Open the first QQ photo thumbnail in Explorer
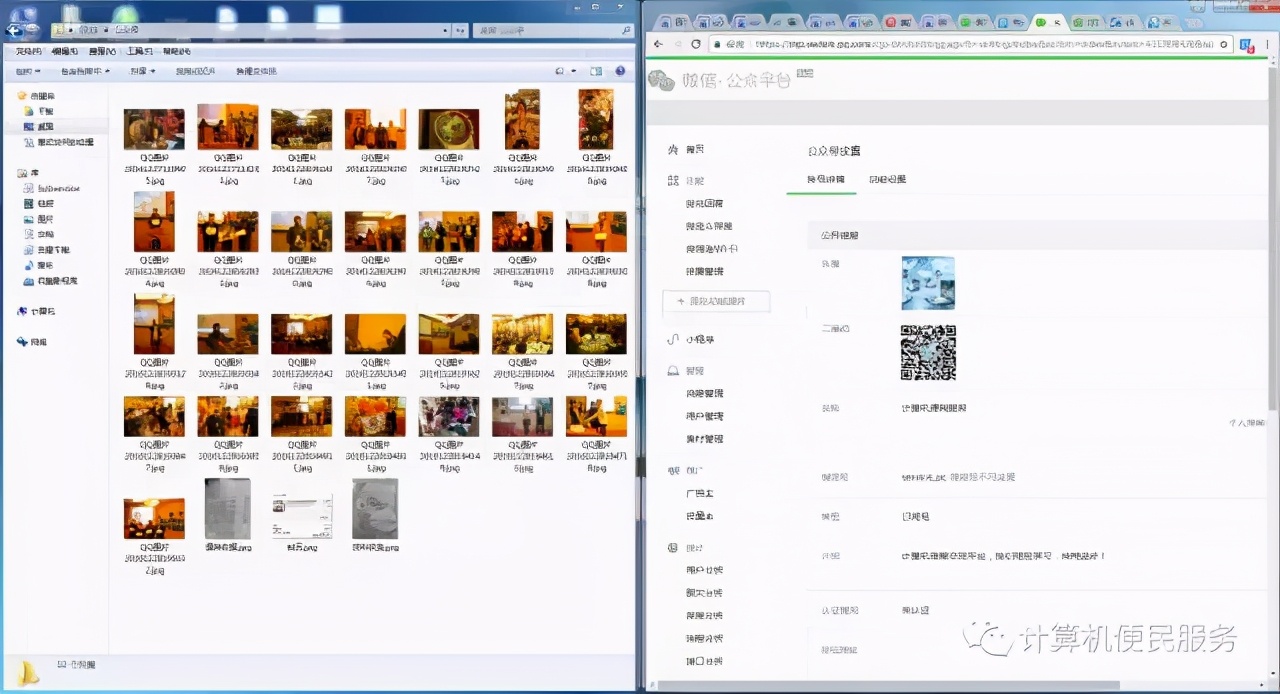 [154, 127]
